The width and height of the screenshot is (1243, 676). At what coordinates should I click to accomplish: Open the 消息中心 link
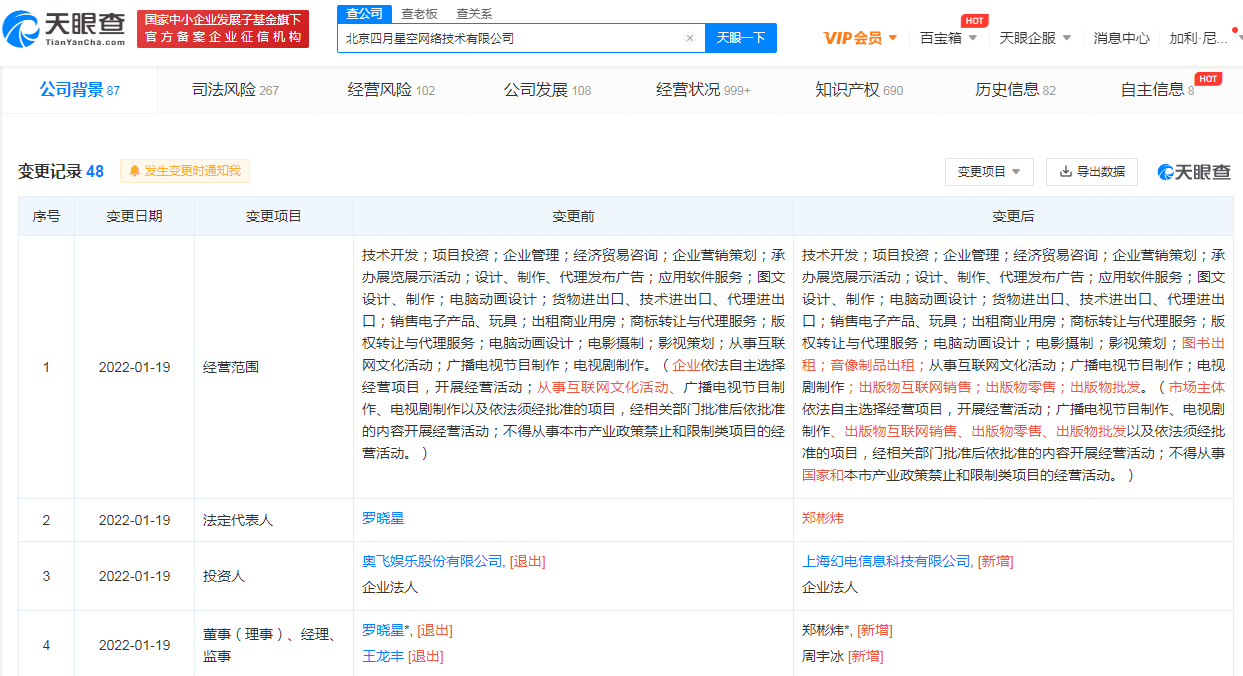pyautogui.click(x=1121, y=38)
